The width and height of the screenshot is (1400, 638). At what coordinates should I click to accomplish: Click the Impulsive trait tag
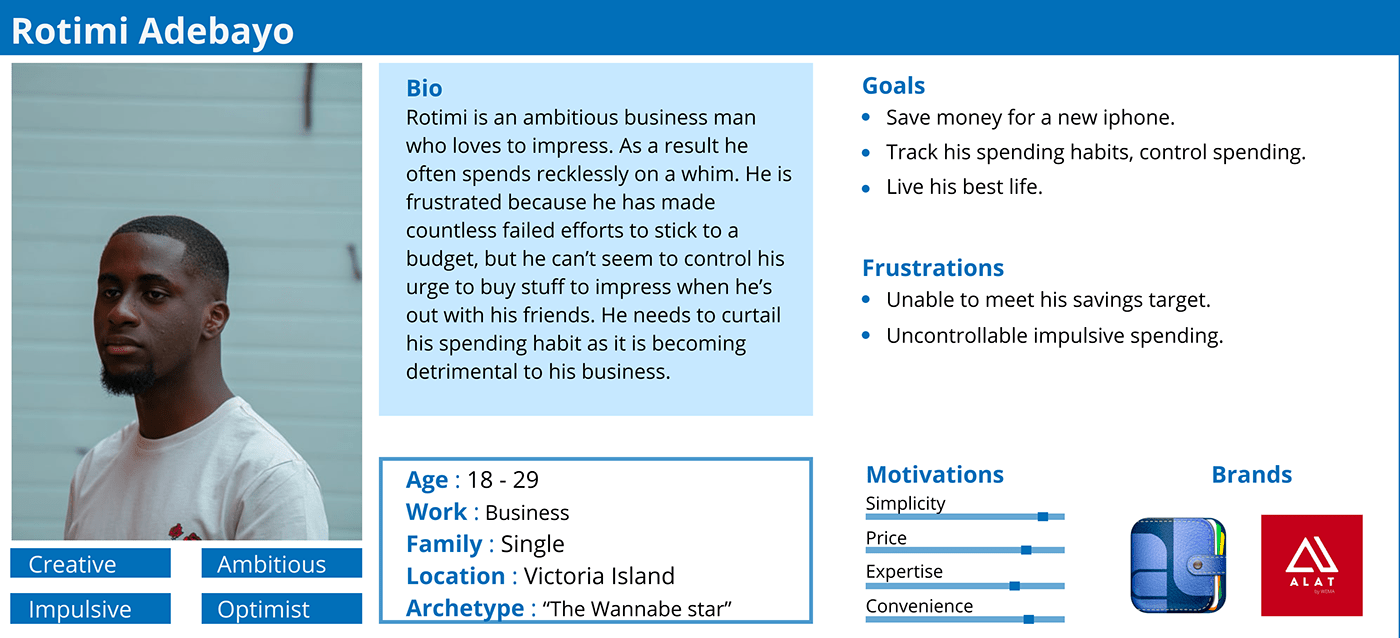pyautogui.click(x=91, y=609)
